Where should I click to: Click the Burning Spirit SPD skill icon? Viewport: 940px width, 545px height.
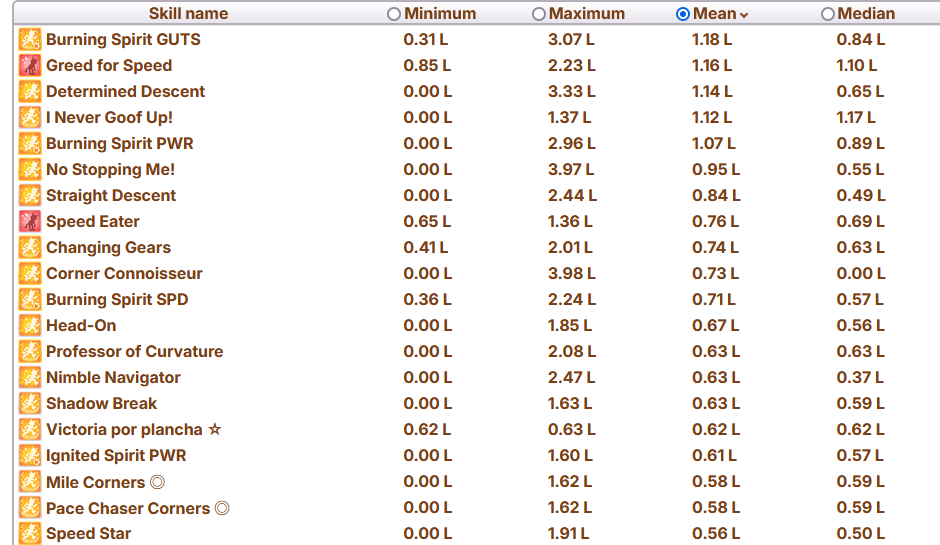[30, 299]
